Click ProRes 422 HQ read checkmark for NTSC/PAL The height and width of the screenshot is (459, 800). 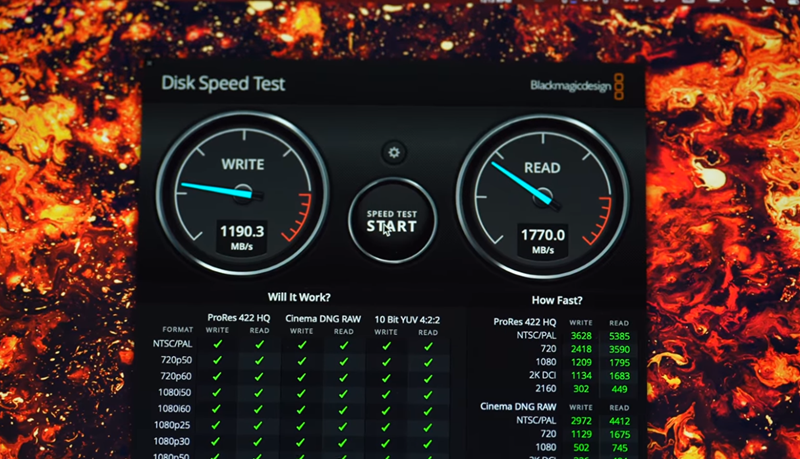[259, 345]
